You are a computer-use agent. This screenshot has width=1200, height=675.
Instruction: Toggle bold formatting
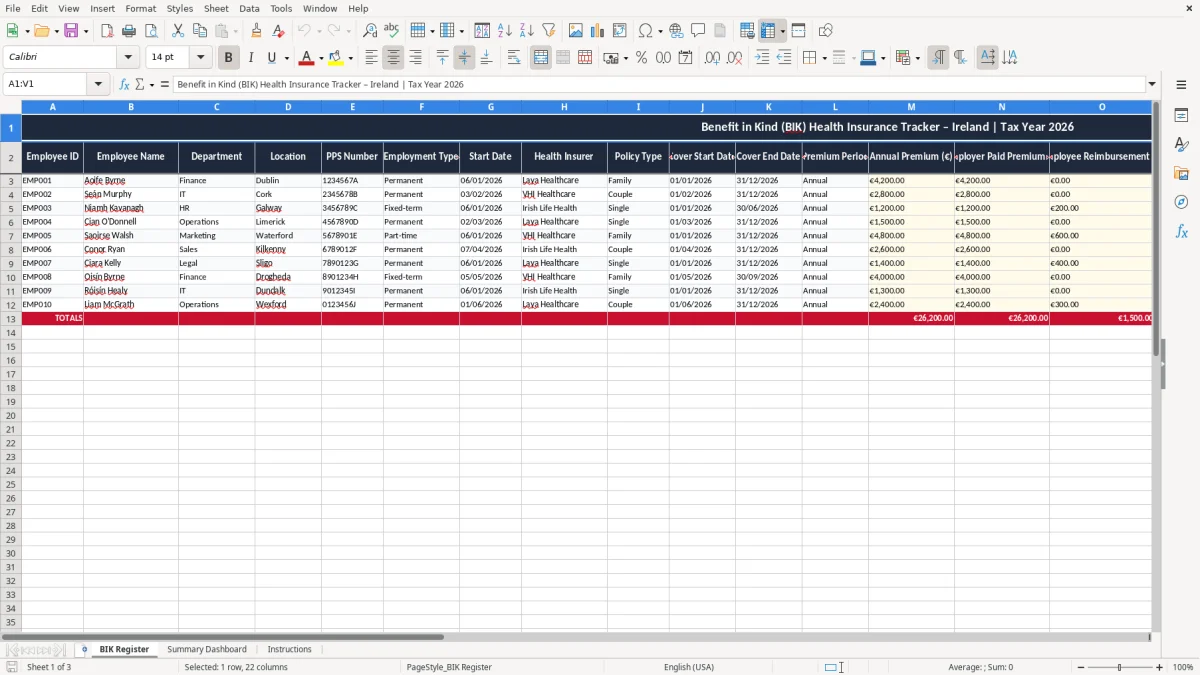[x=229, y=58]
